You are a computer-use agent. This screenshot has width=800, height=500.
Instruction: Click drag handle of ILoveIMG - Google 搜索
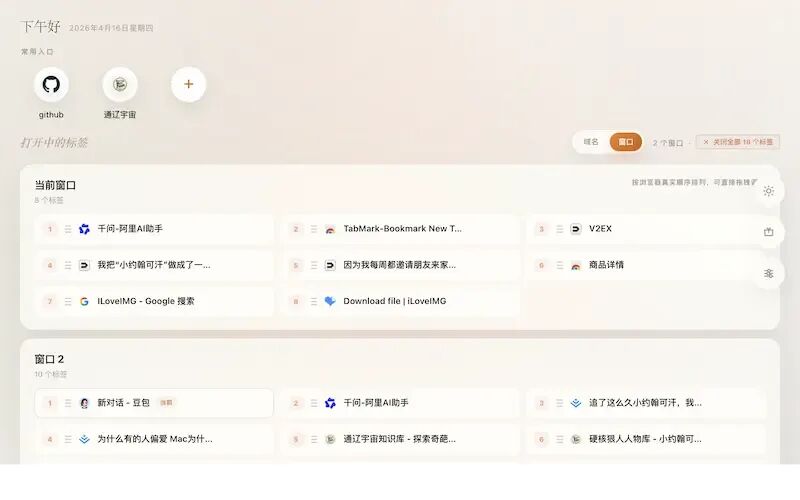(x=68, y=302)
